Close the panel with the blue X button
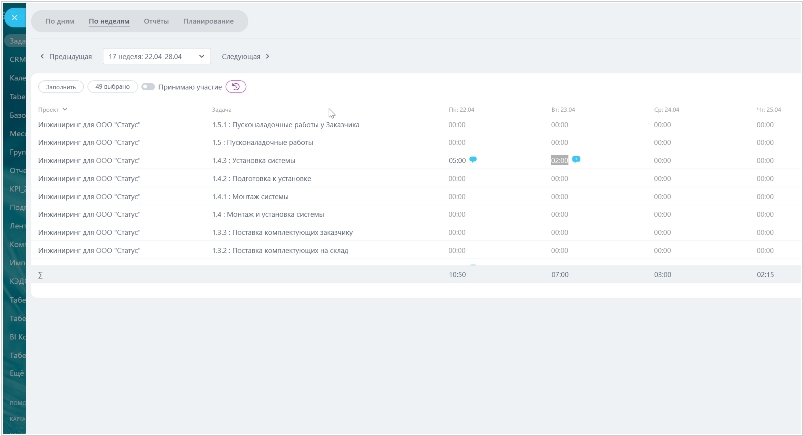Screen dimensions: 803x436 coord(14,17)
